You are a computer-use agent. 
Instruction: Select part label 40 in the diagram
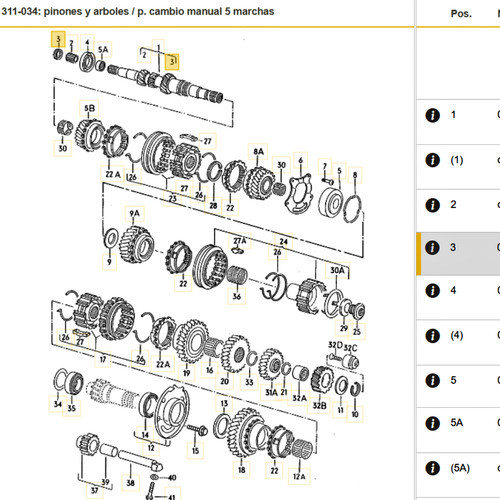pos(172,478)
